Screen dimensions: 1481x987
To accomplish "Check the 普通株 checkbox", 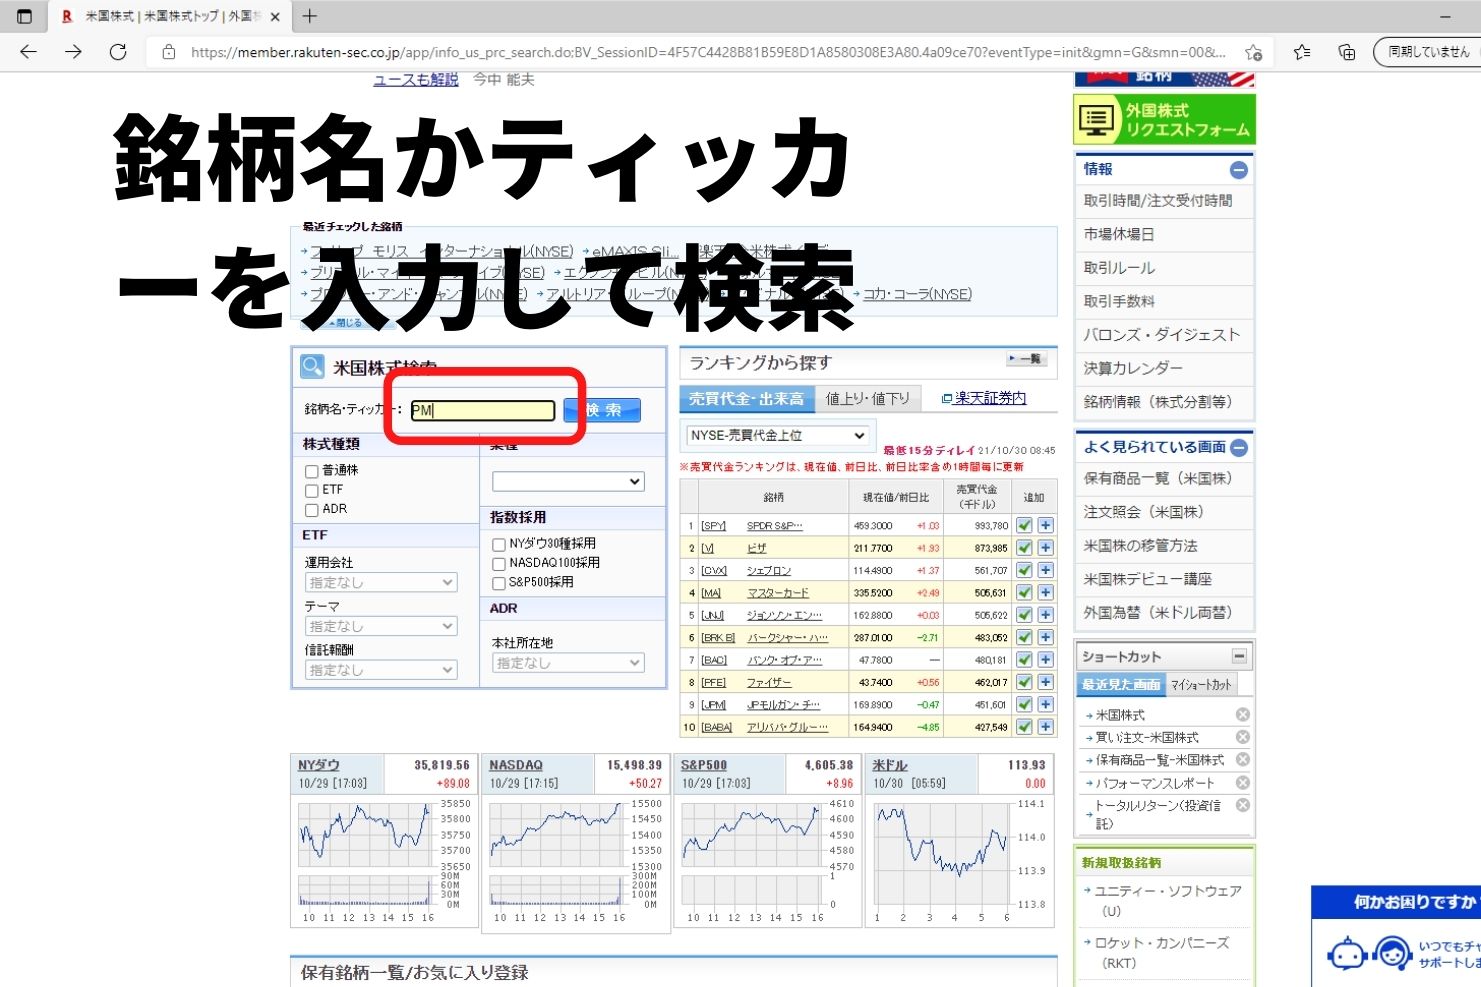I will [x=310, y=471].
